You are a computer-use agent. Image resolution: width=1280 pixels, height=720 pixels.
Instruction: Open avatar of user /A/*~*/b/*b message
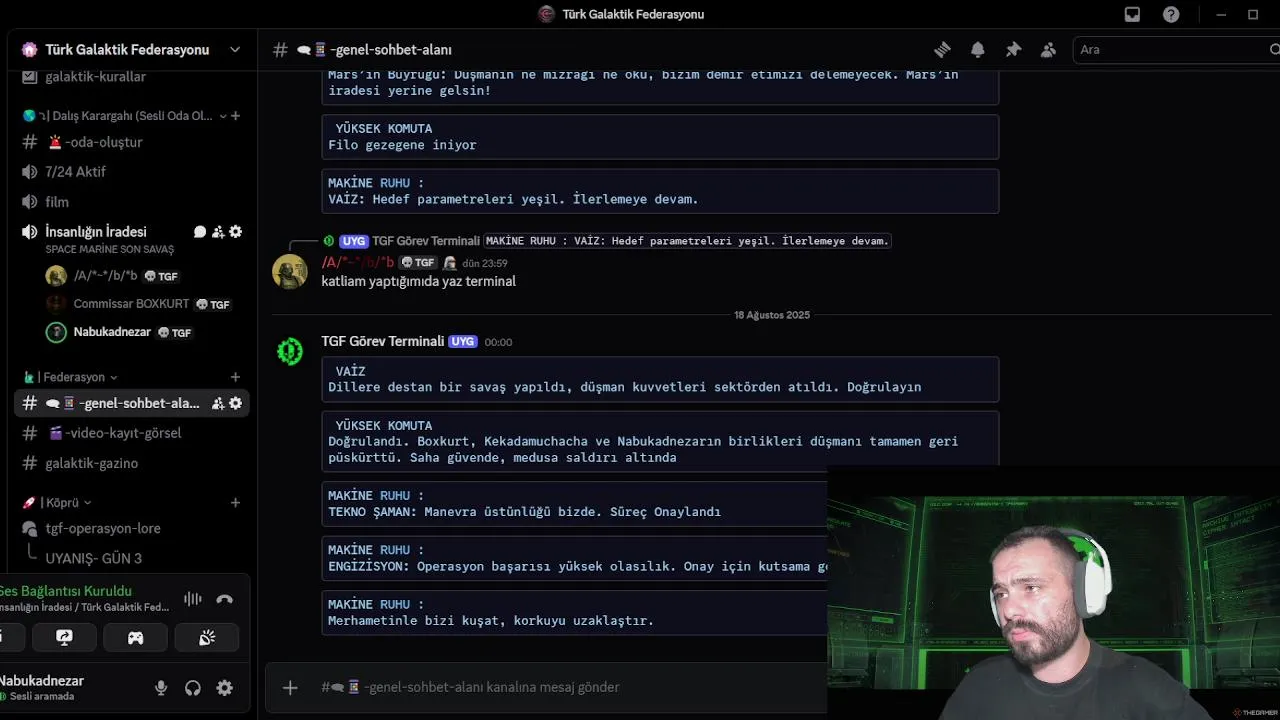pyautogui.click(x=290, y=272)
